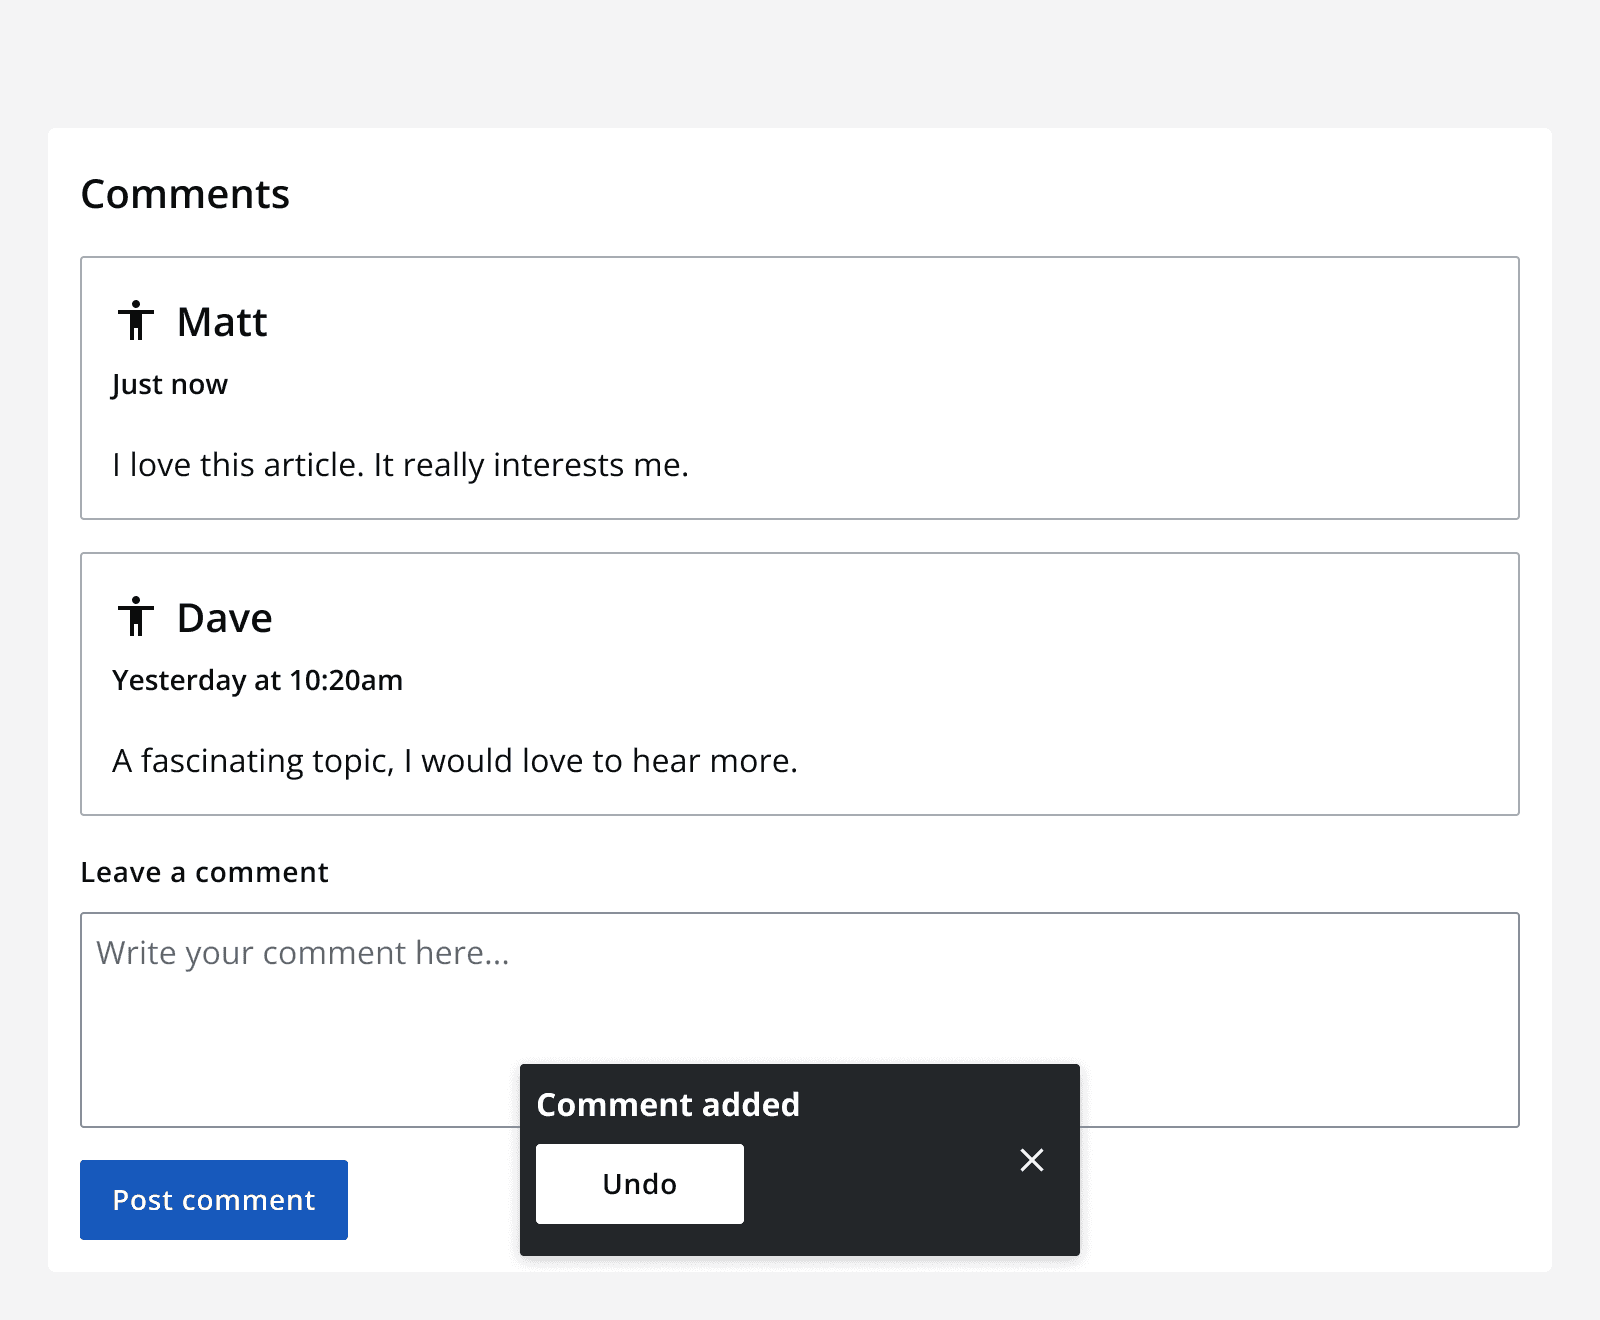The height and width of the screenshot is (1320, 1600).
Task: Click the Leave a comment label
Action: pos(204,872)
